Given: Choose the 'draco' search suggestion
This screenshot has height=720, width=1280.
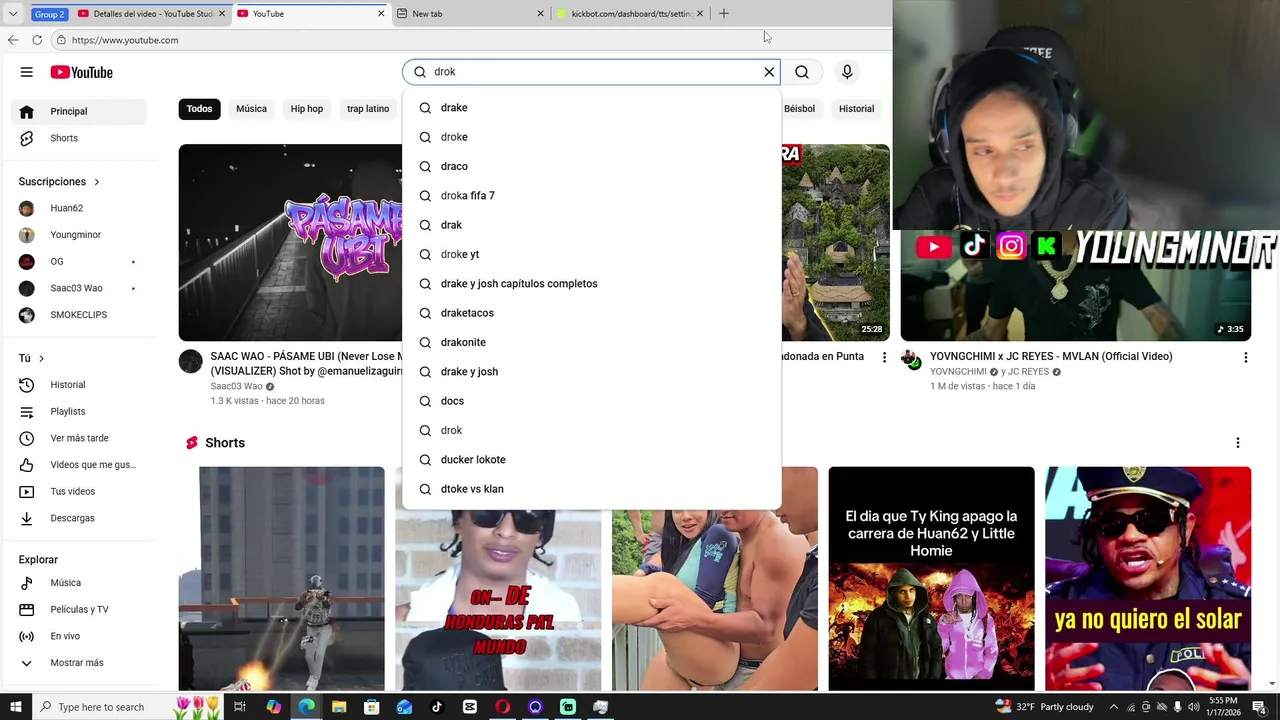Looking at the screenshot, I should point(591,166).
